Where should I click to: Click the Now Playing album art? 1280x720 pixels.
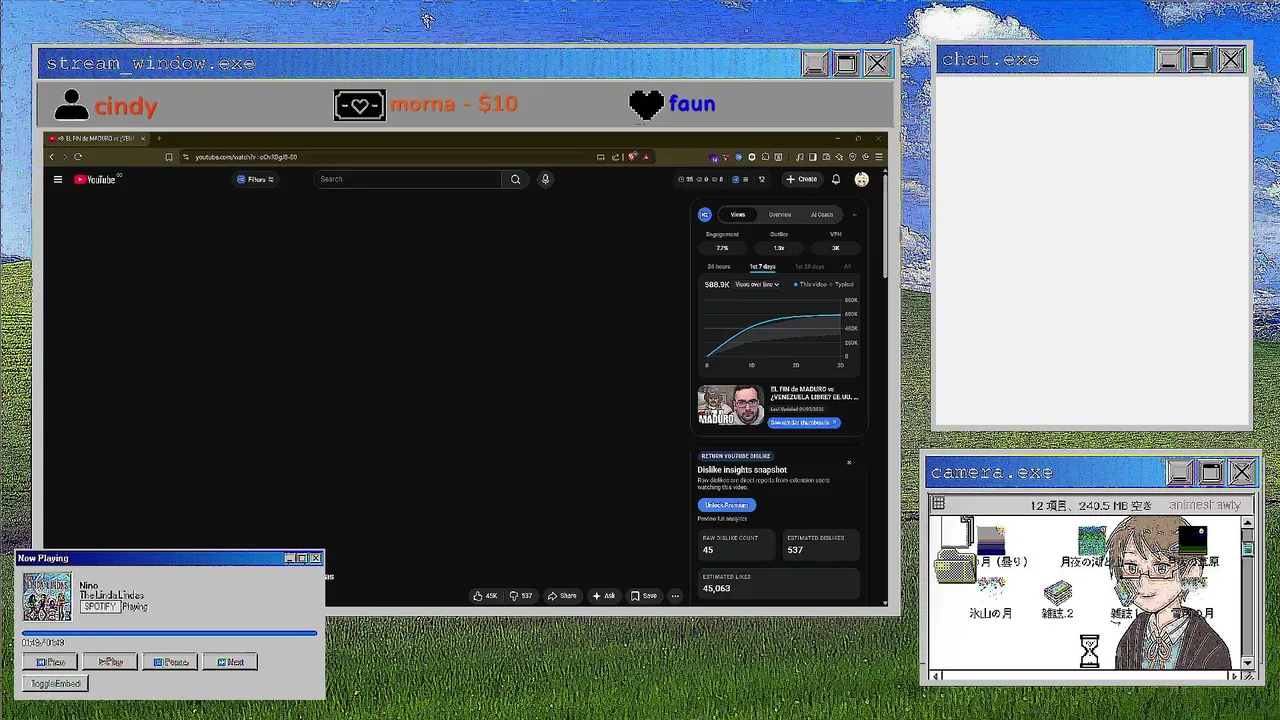pyautogui.click(x=47, y=597)
